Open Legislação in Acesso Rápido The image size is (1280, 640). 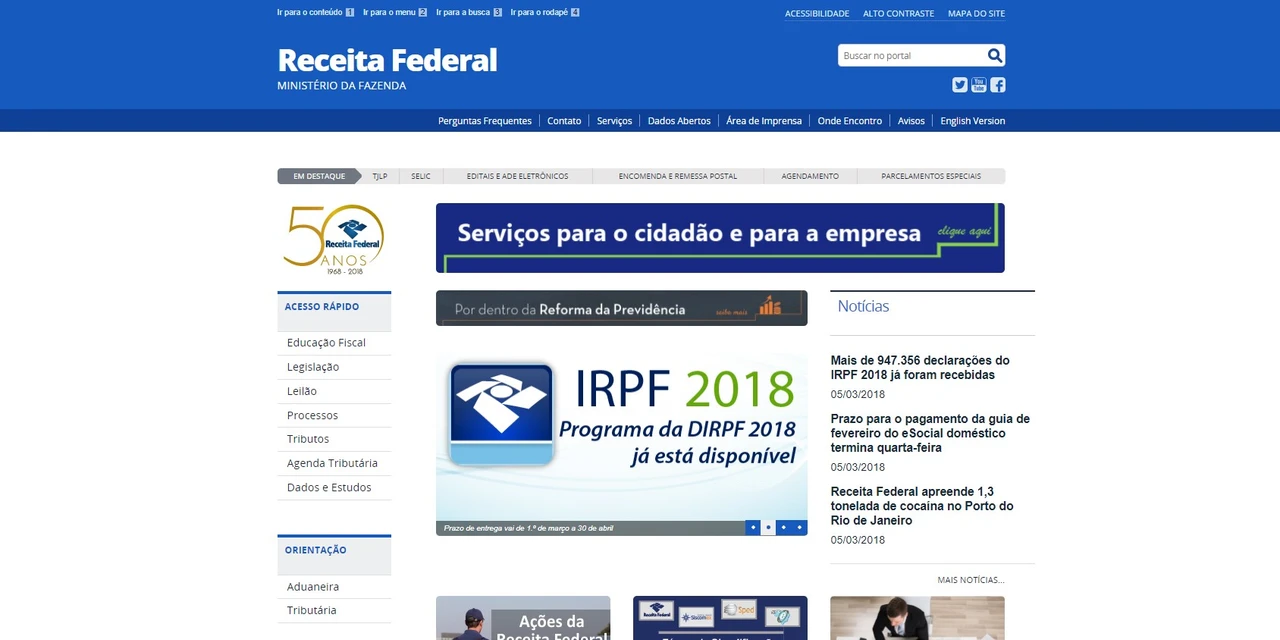[313, 367]
